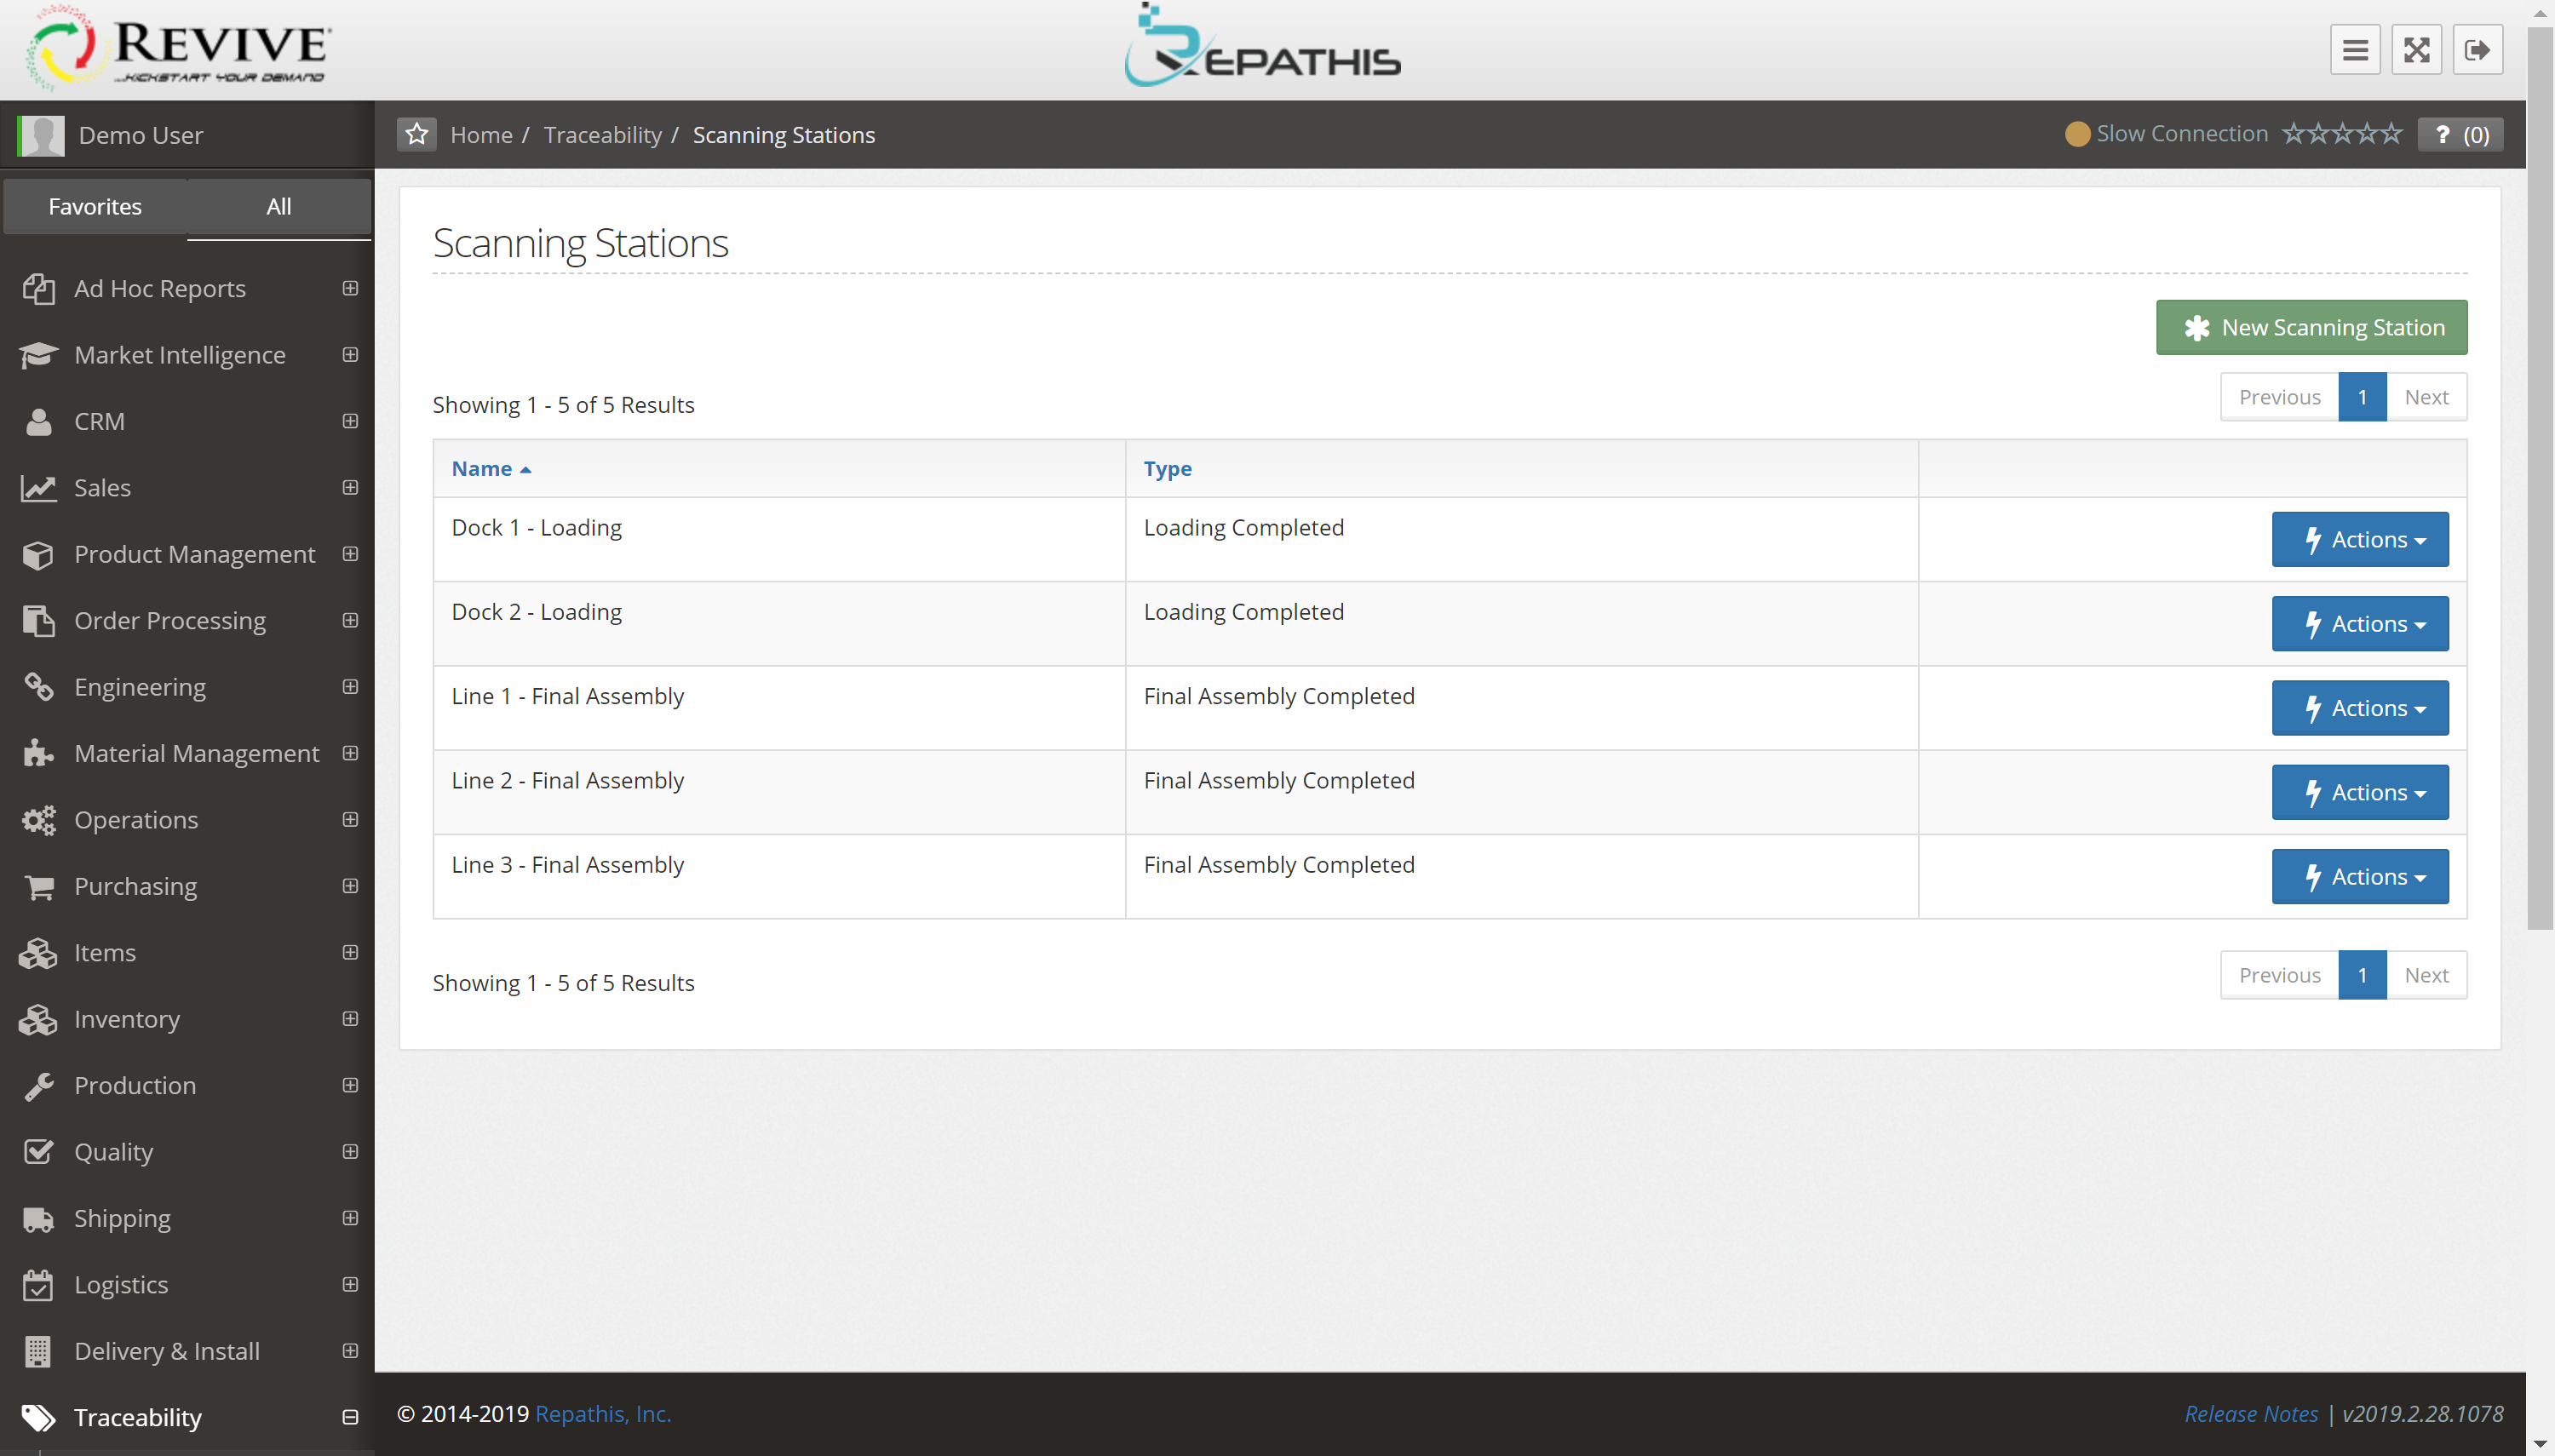Open the Shipping menu item
Image resolution: width=2555 pixels, height=1456 pixels.
tap(122, 1218)
